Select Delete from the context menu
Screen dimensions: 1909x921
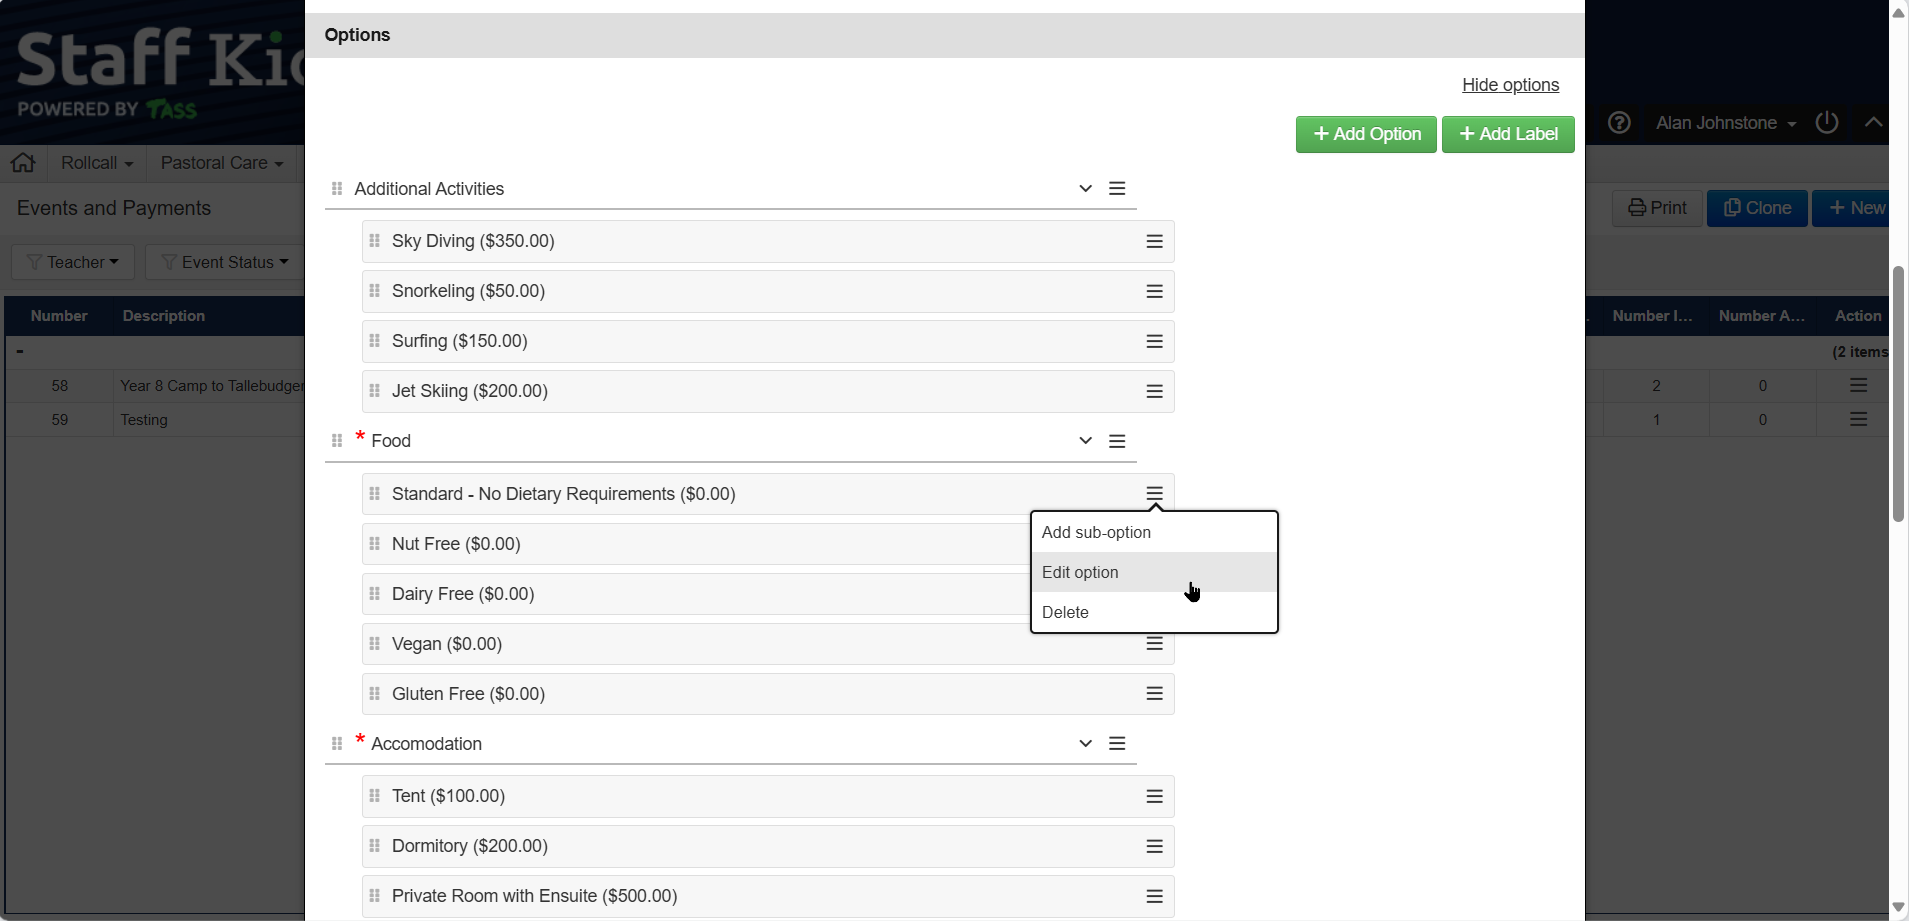click(1065, 612)
